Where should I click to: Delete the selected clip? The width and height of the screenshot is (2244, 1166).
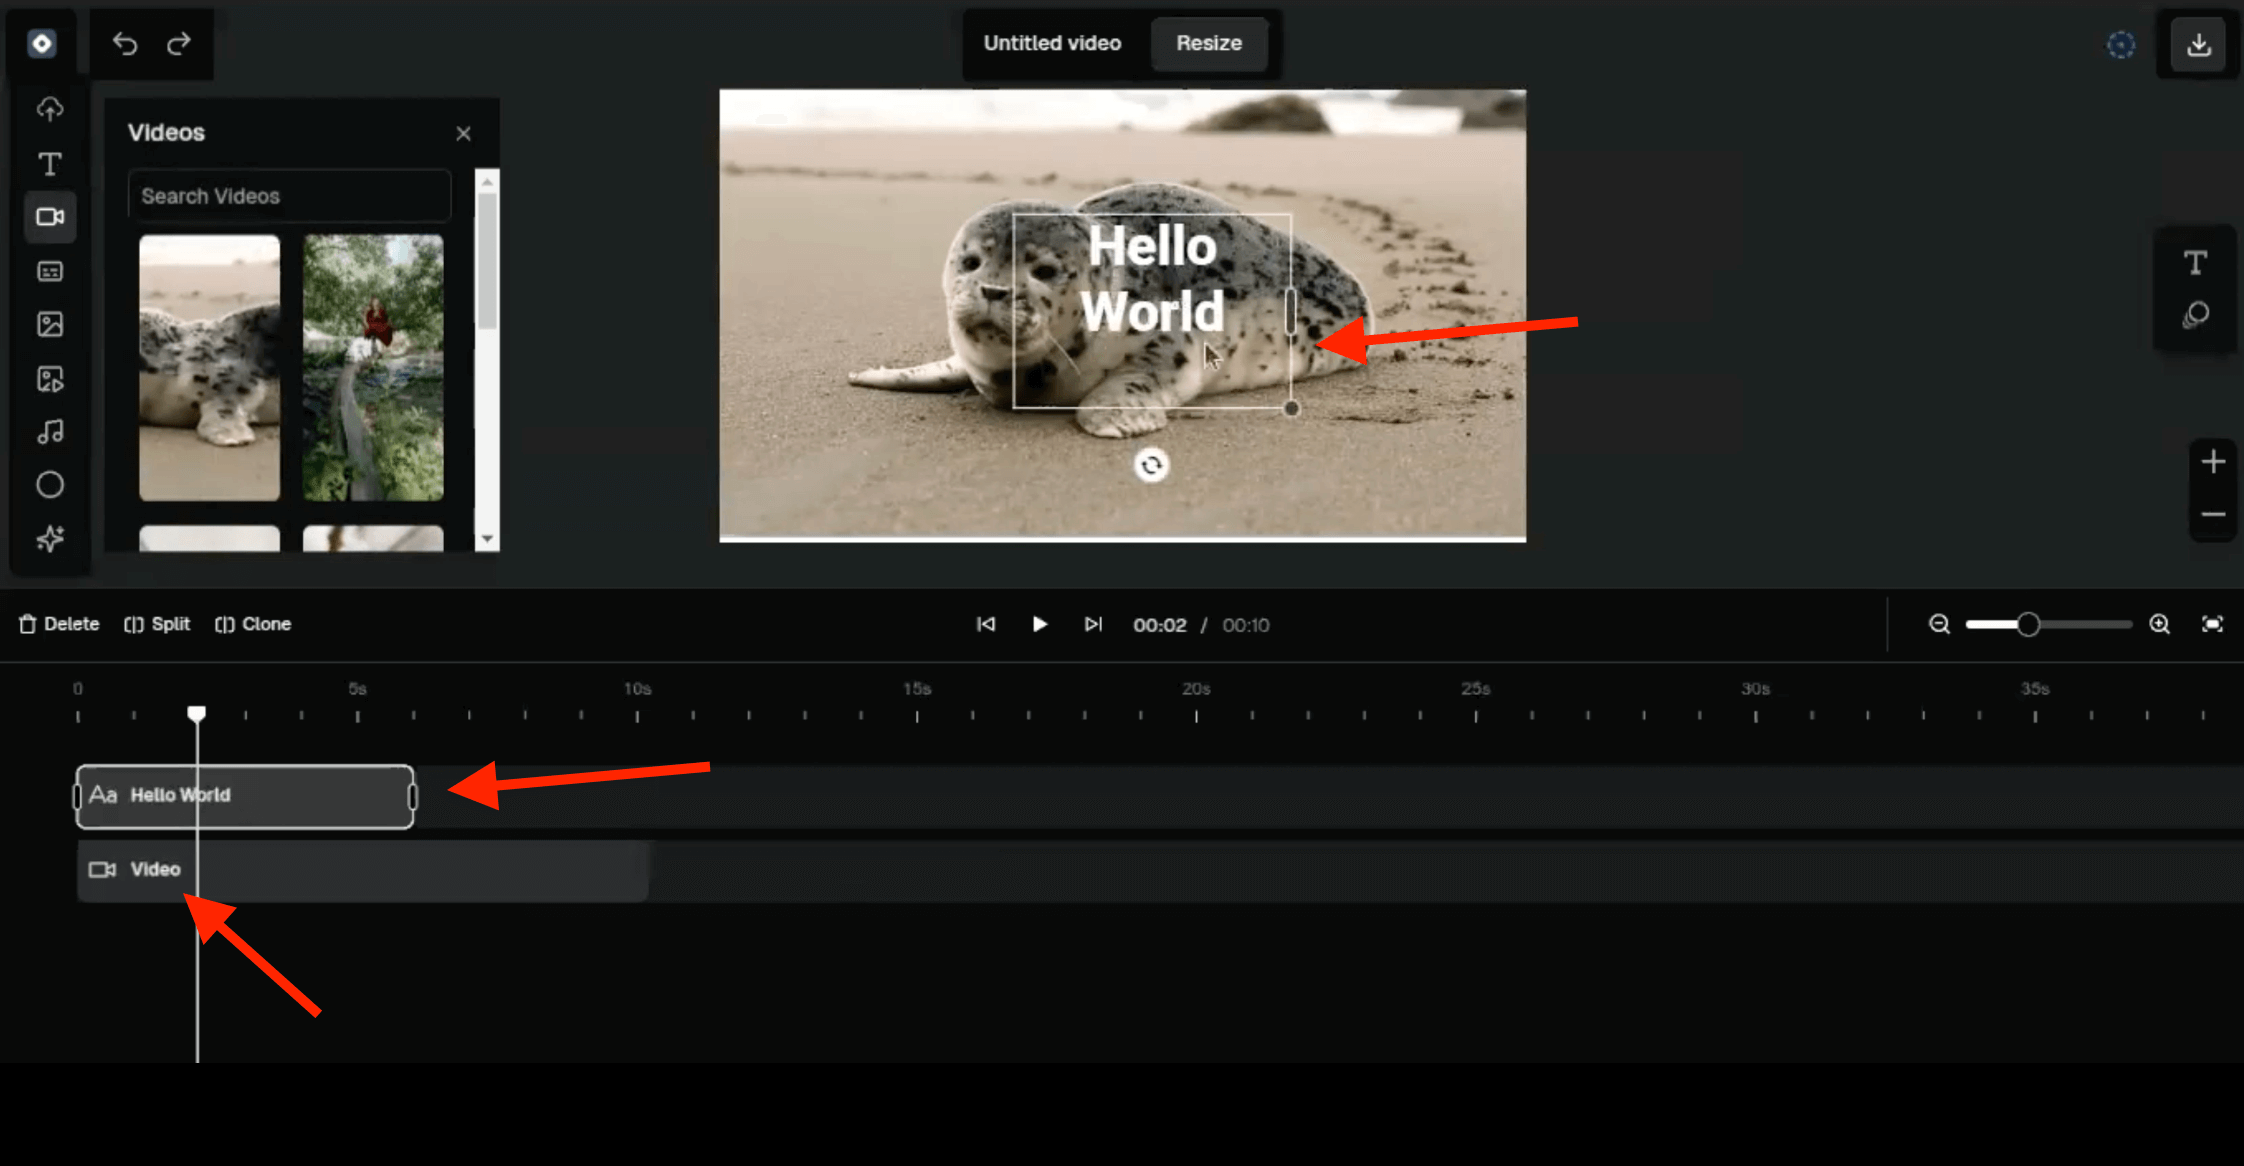[x=59, y=624]
